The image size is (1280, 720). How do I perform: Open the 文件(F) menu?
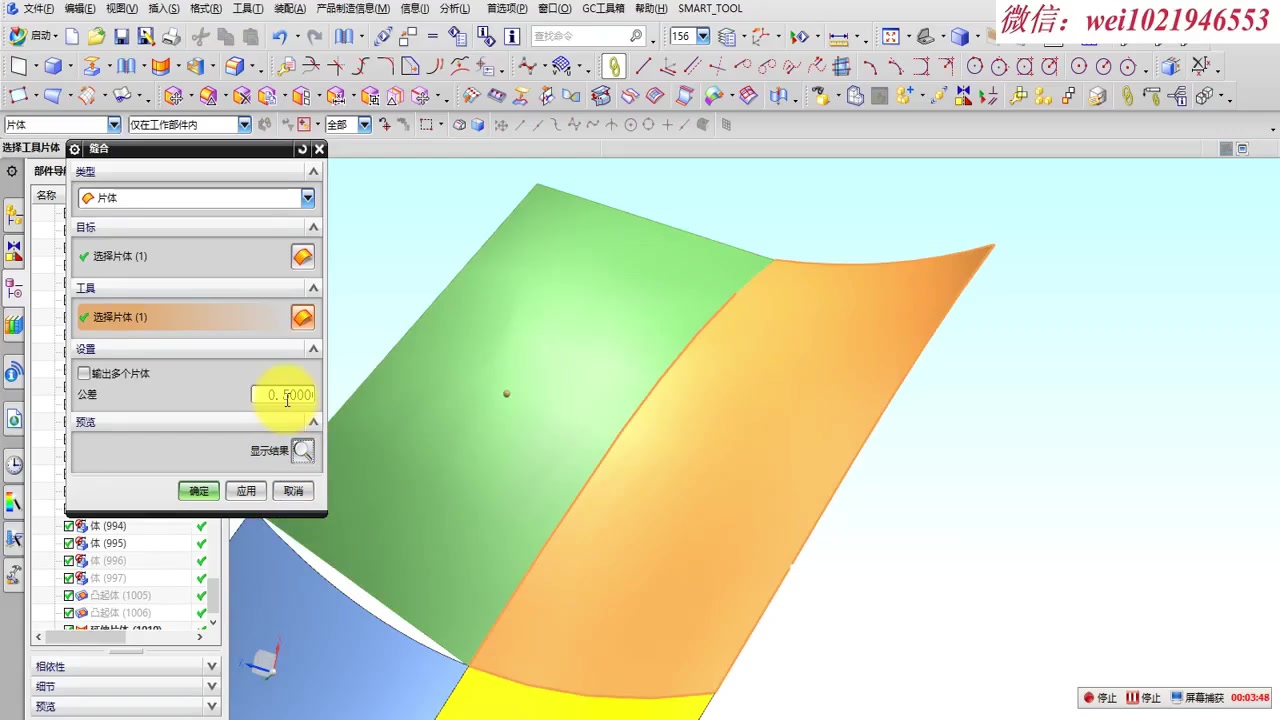point(38,9)
